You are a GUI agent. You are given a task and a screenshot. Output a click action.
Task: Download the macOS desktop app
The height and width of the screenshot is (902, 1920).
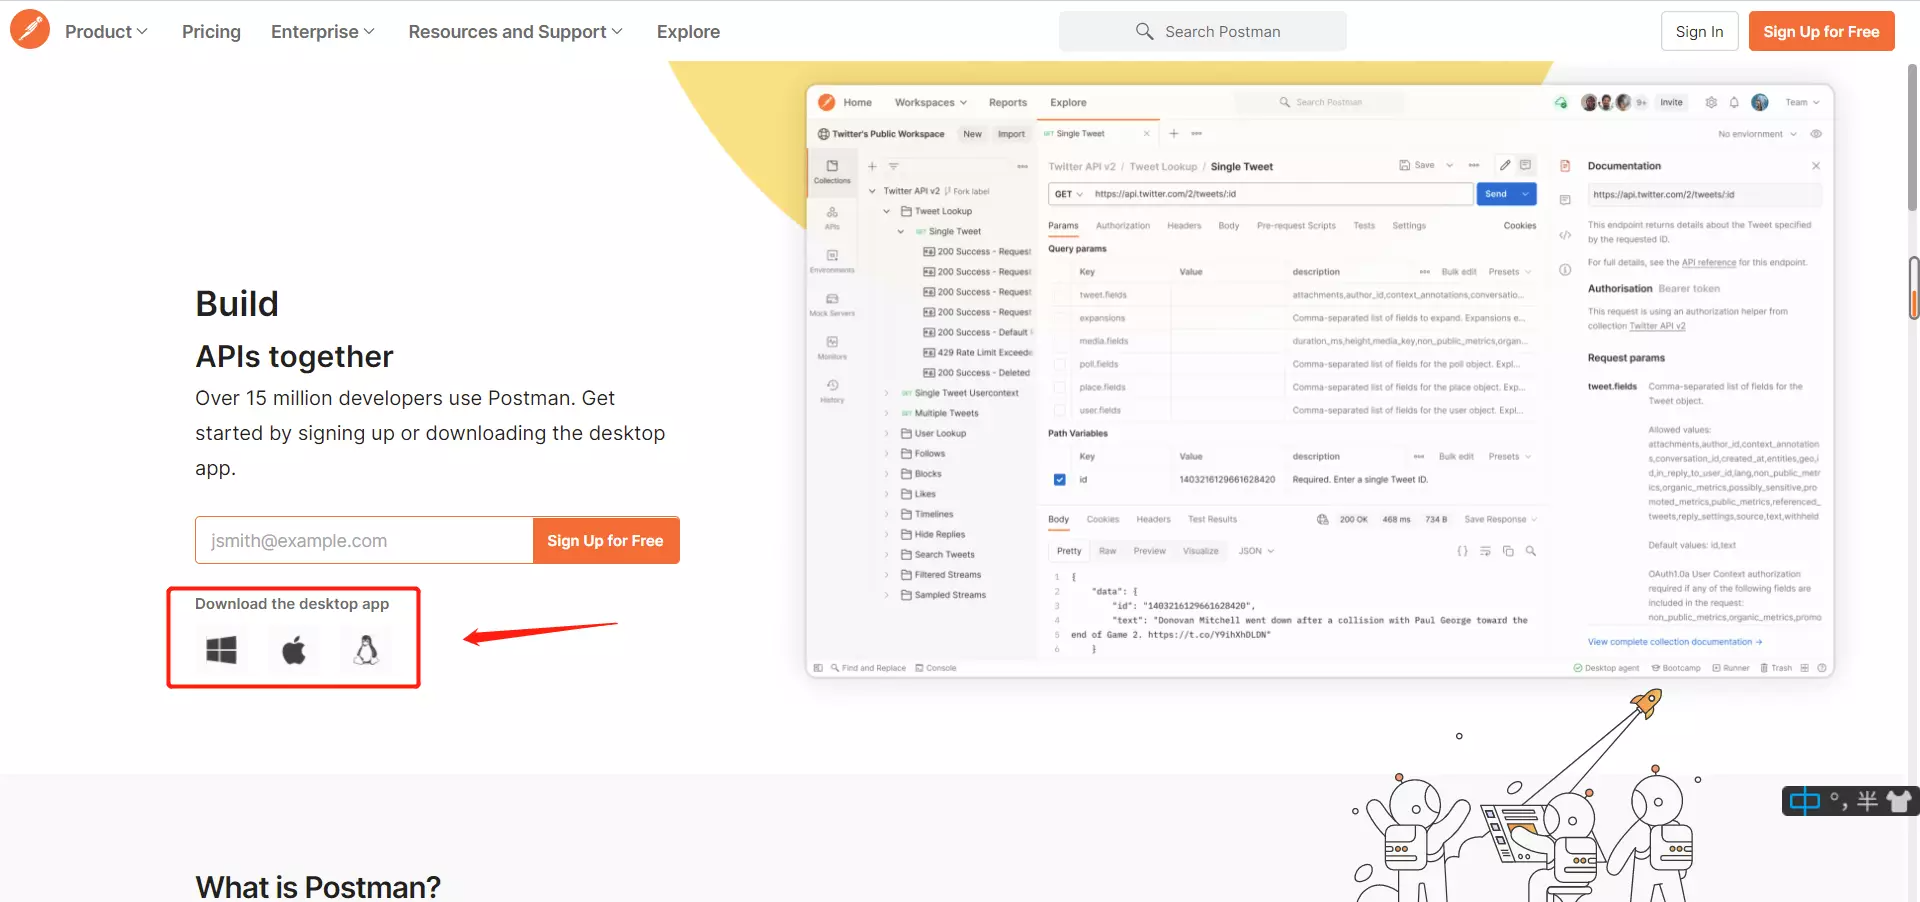click(294, 650)
